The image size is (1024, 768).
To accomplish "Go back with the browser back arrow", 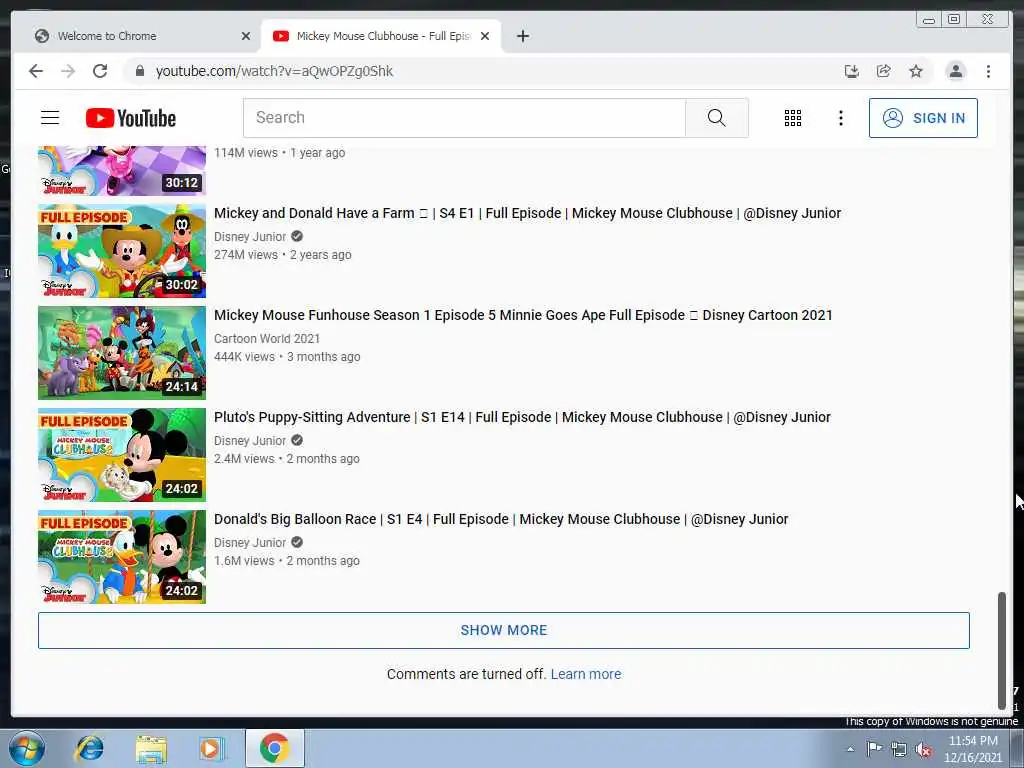I will [x=36, y=71].
